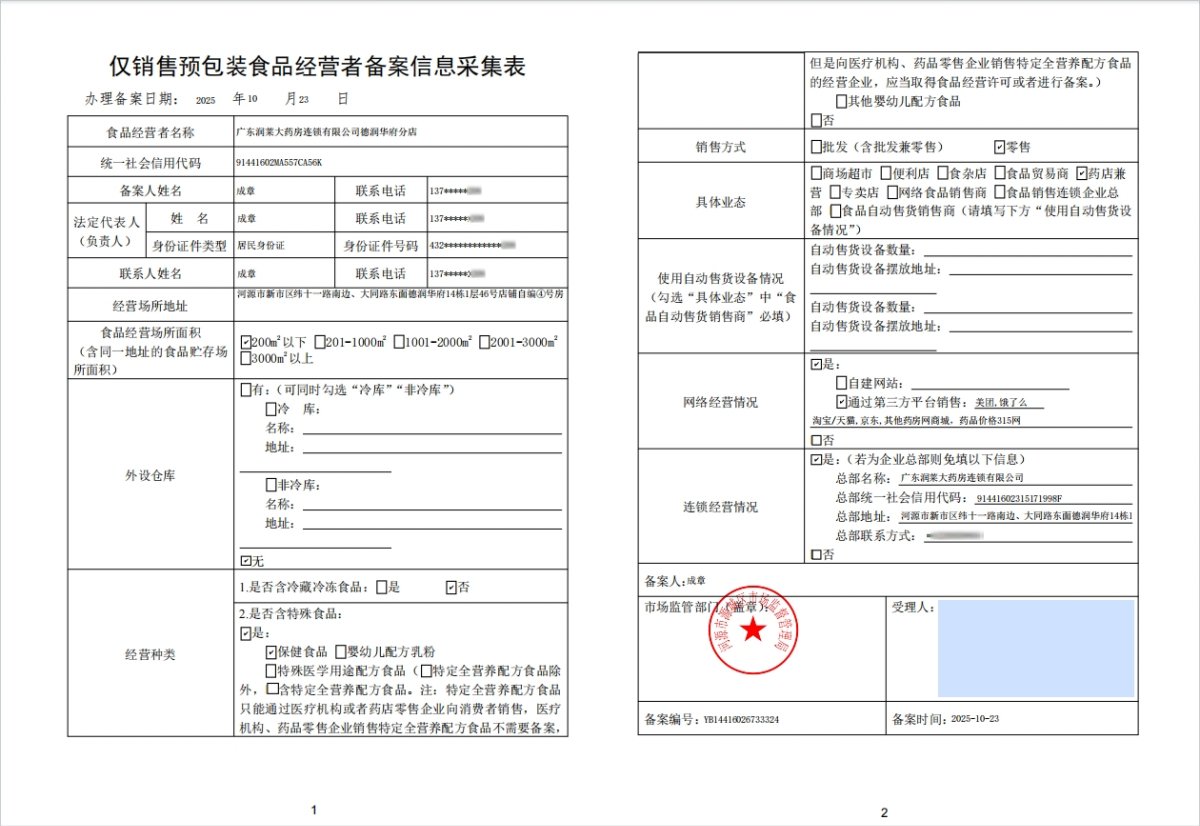
Task: Toggle 否 for 连锁经营情况
Action: (x=816, y=551)
